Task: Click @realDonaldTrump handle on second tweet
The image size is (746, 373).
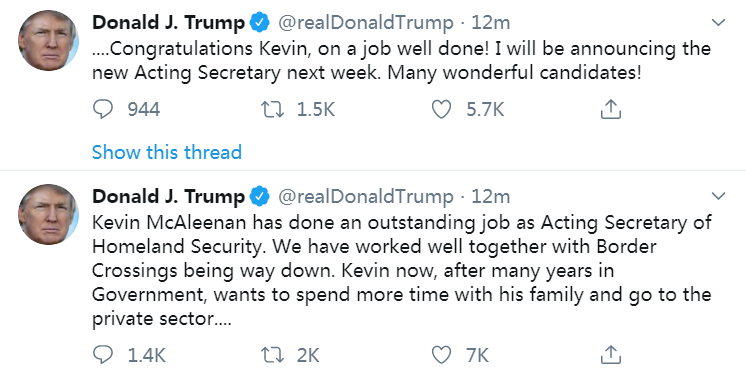Action: [365, 196]
